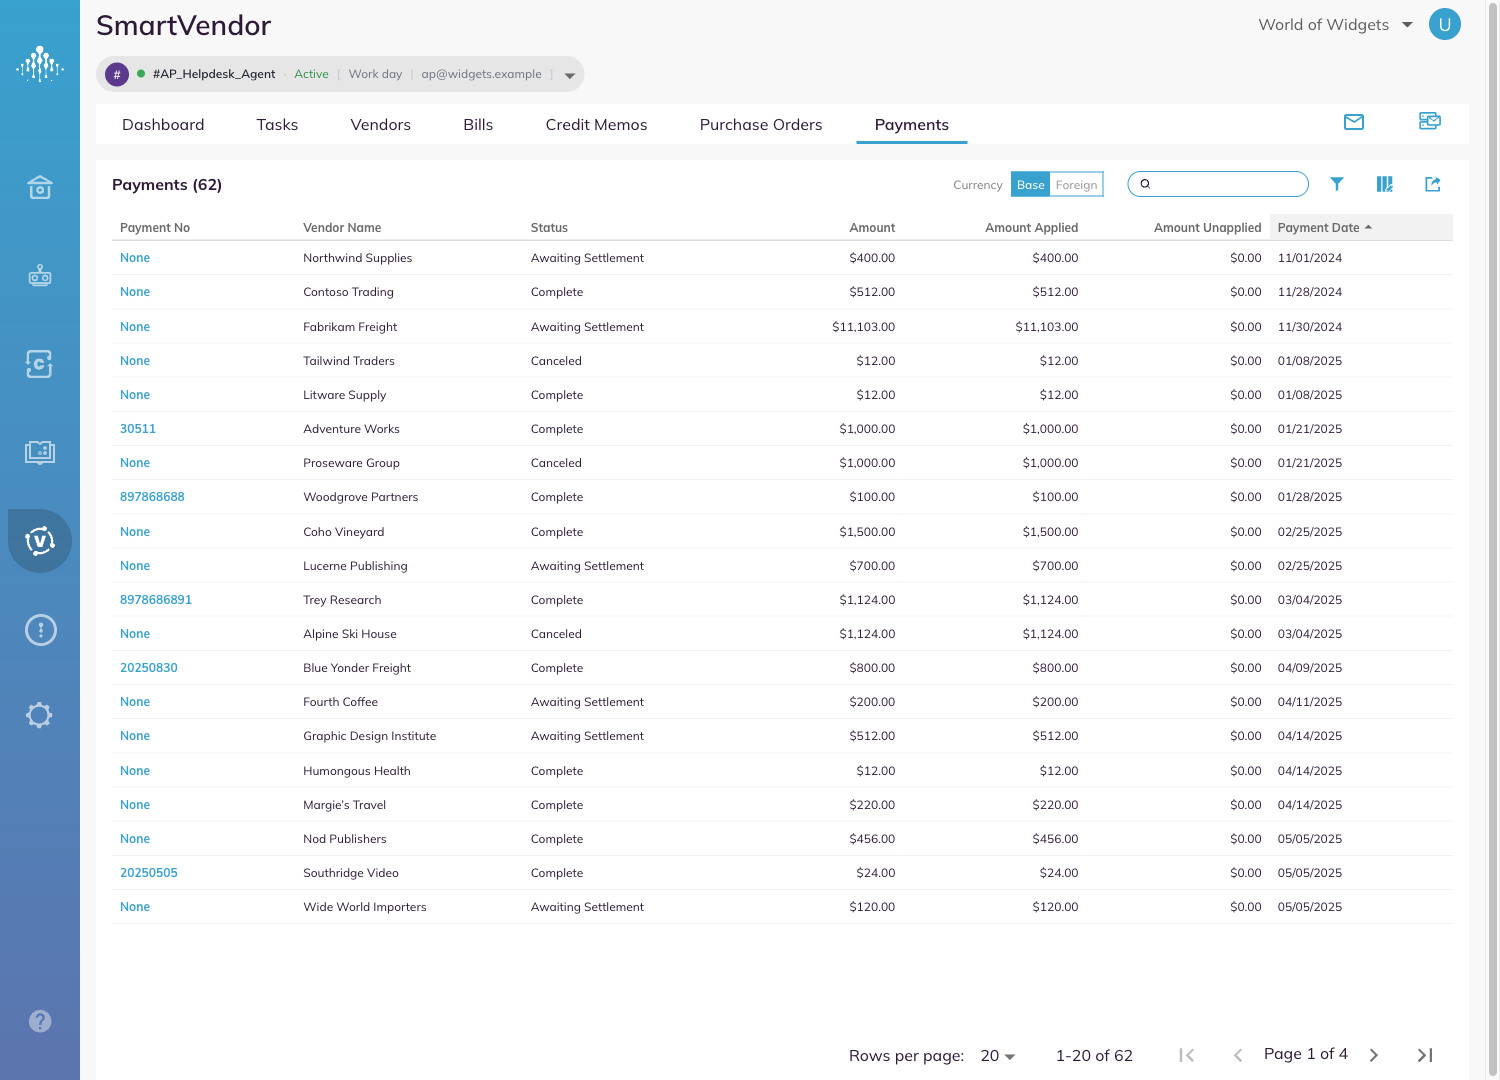This screenshot has height=1080, width=1500.
Task: Open payment number 20250830
Action: coord(149,668)
